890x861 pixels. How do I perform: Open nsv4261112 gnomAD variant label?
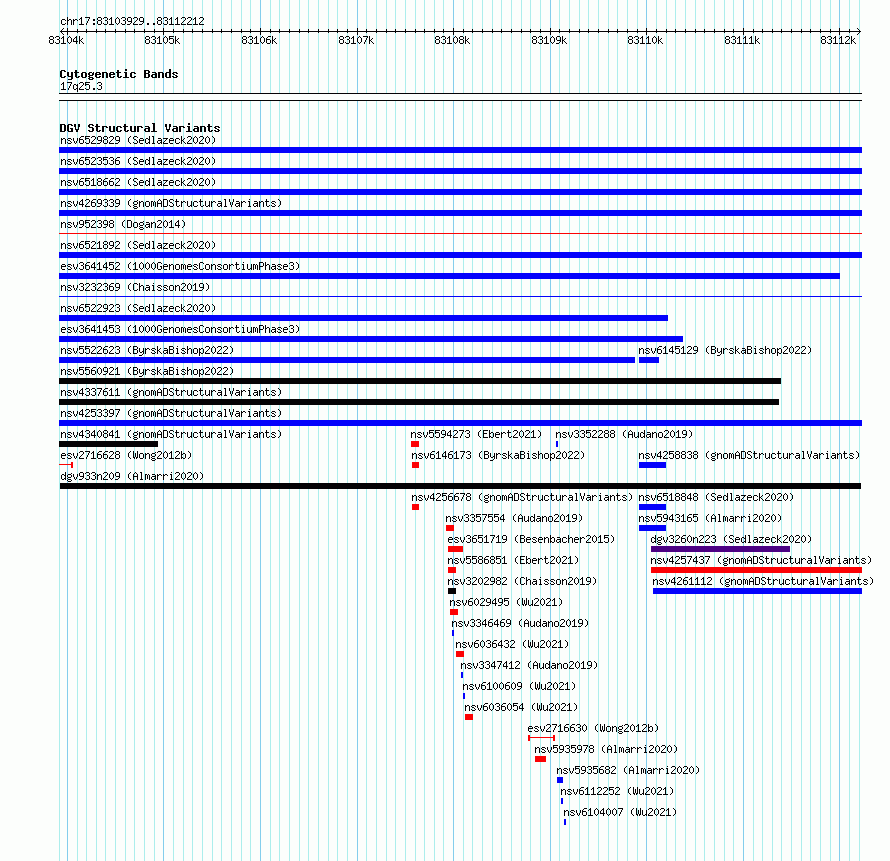[763, 581]
